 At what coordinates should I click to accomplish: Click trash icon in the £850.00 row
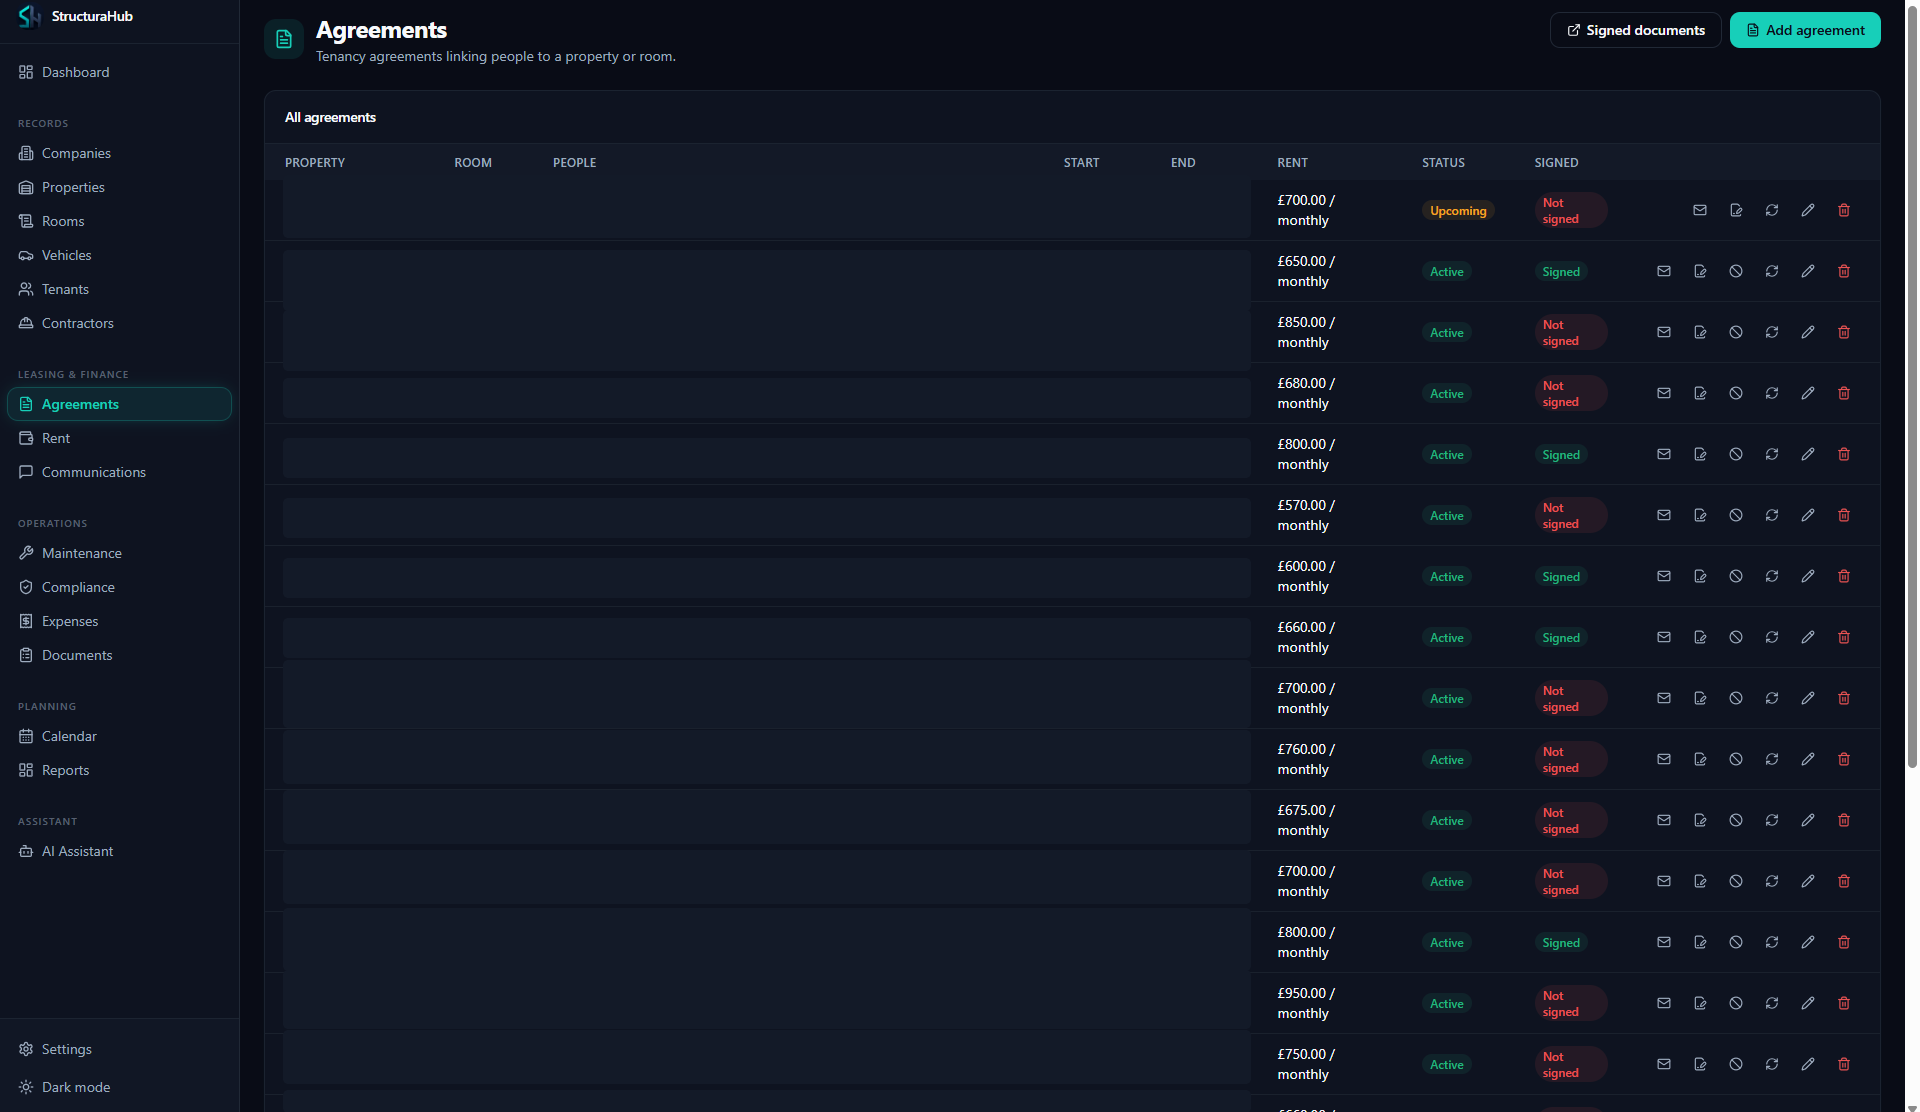pos(1844,332)
